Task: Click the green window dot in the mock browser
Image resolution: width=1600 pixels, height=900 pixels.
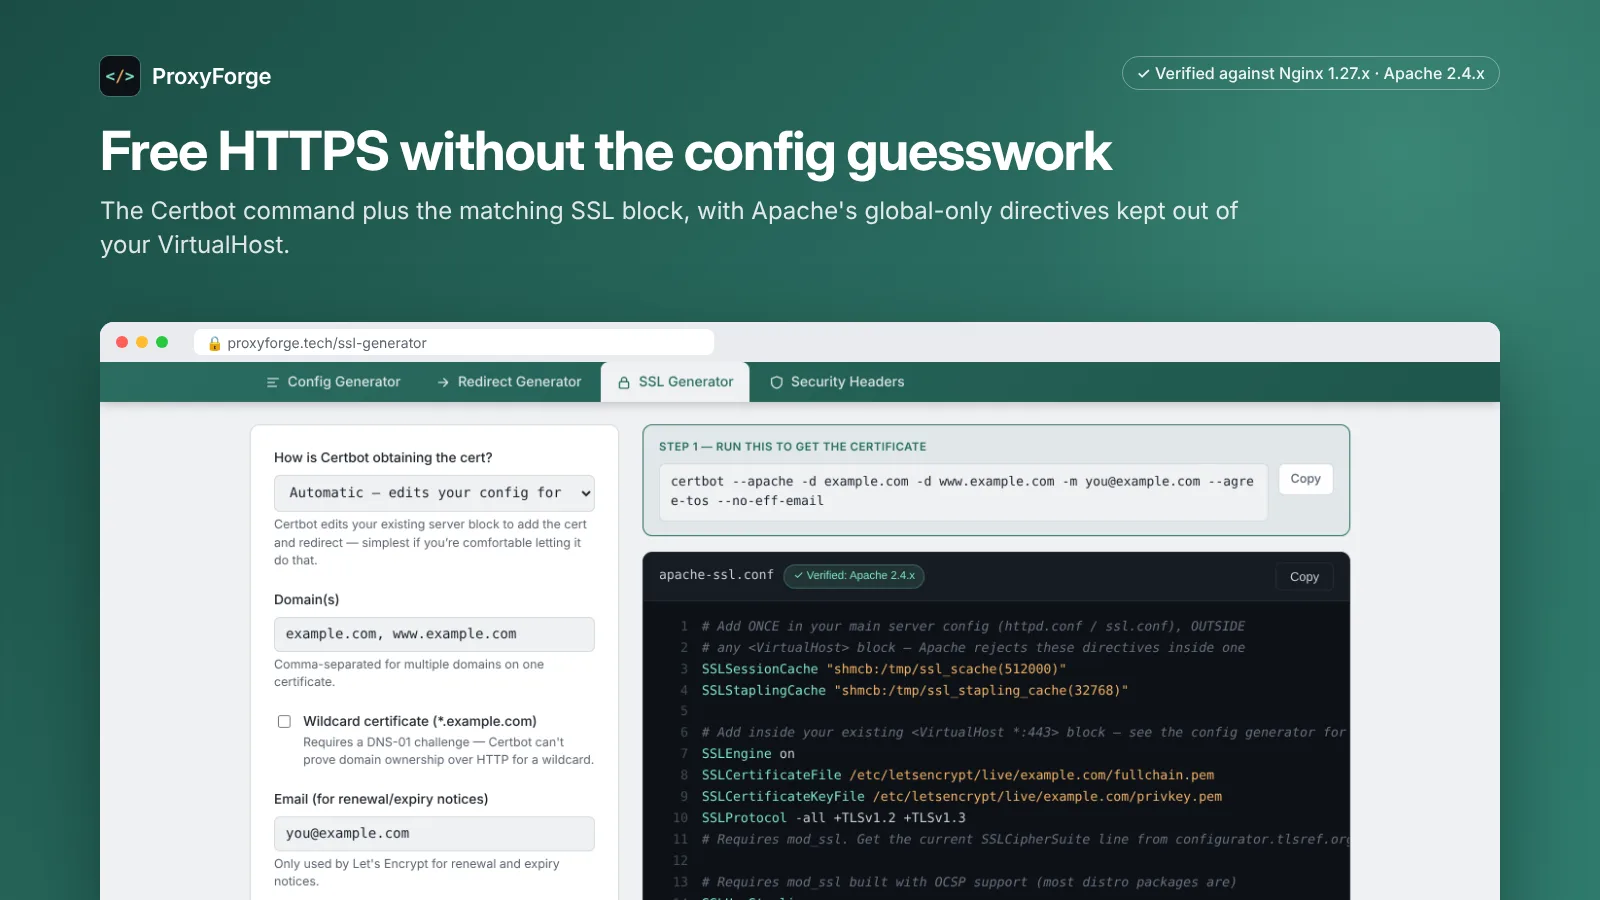Action: [162, 342]
